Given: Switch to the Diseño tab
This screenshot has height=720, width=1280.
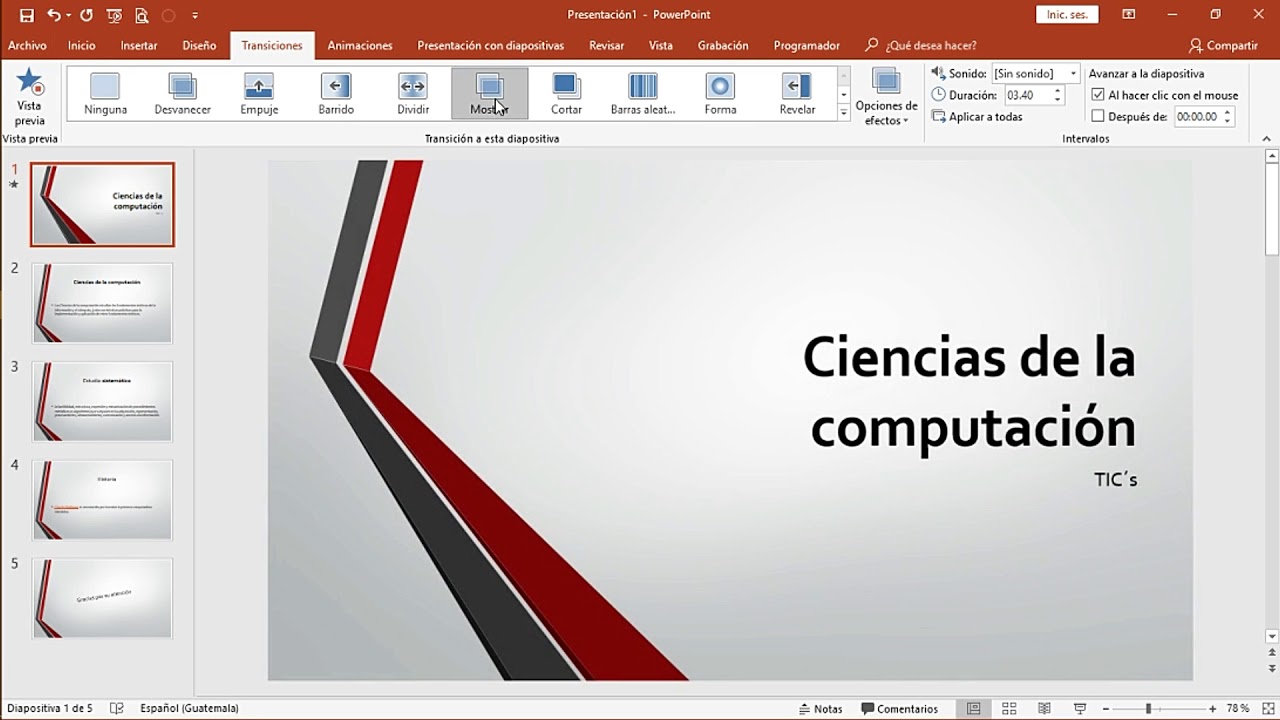Looking at the screenshot, I should [x=199, y=45].
